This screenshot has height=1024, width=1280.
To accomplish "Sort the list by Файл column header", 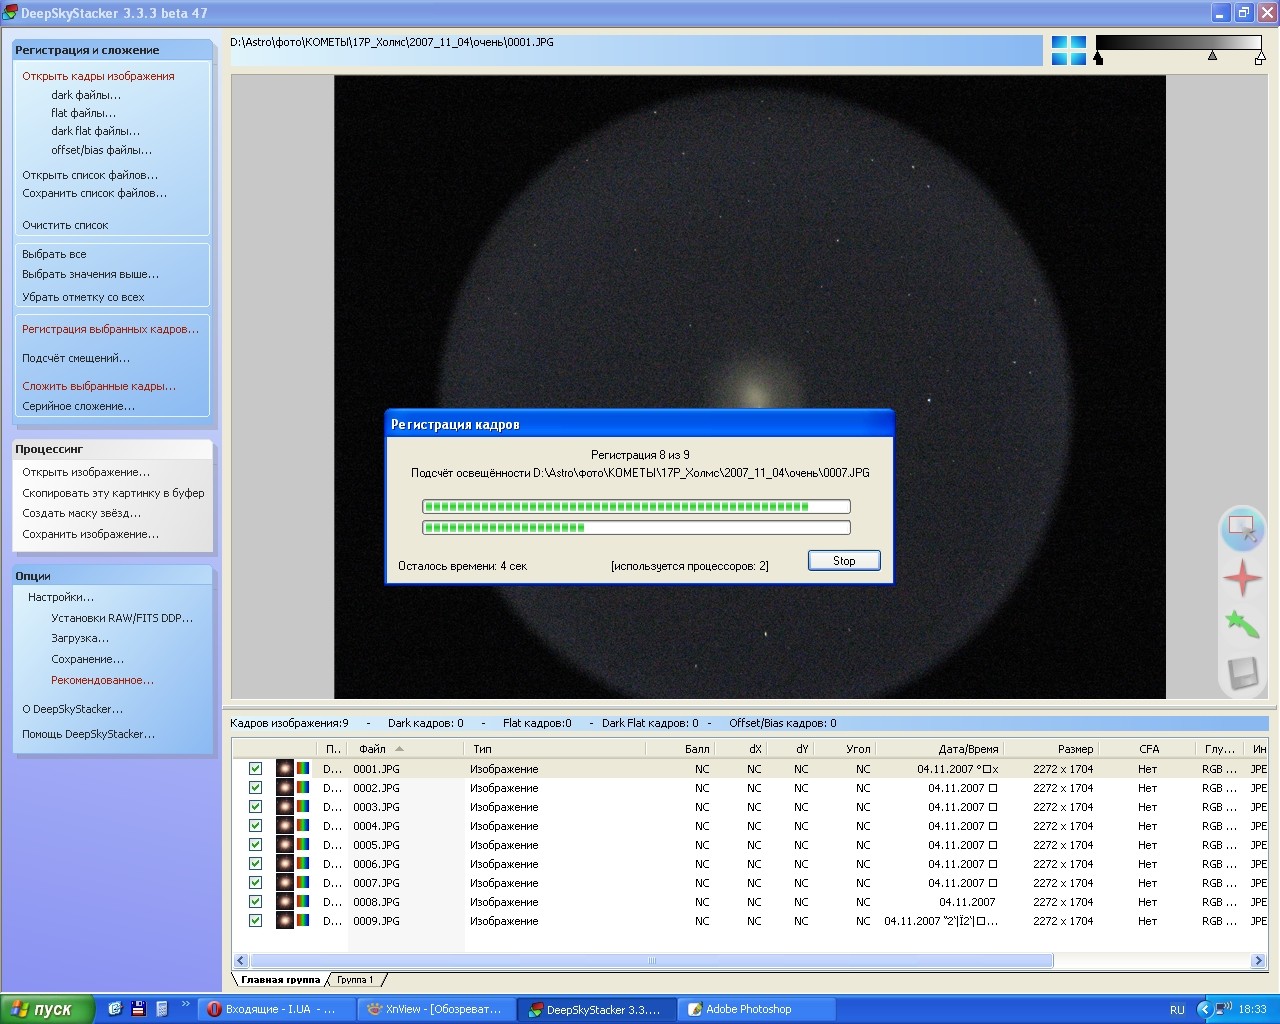I will click(x=373, y=749).
